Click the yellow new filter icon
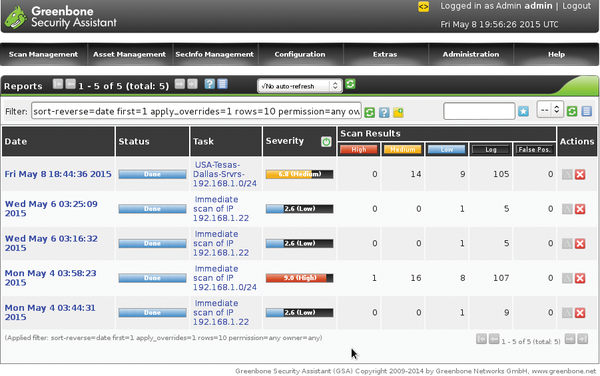Image resolution: width=600 pixels, height=376 pixels. pos(398,112)
